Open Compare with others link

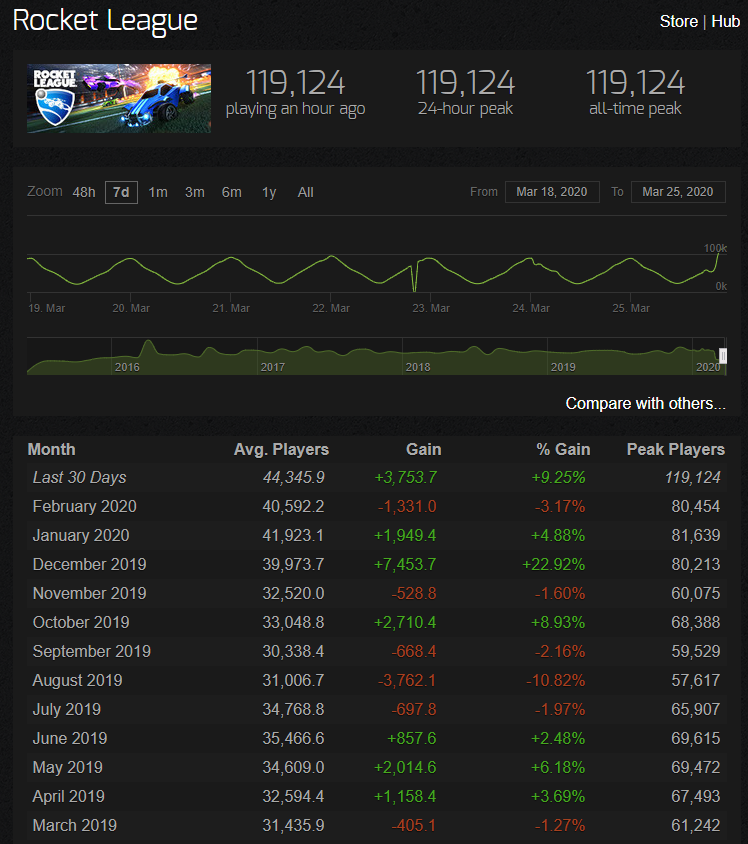tap(645, 403)
